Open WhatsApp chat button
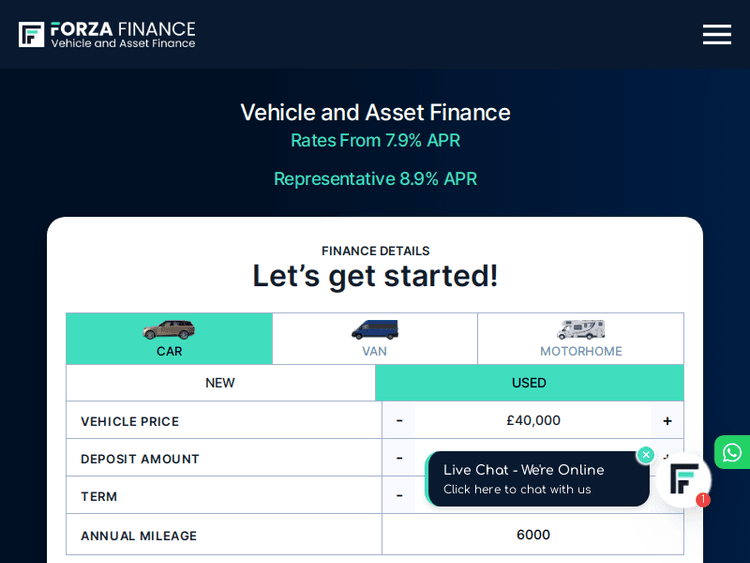750x563 pixels. coord(732,452)
